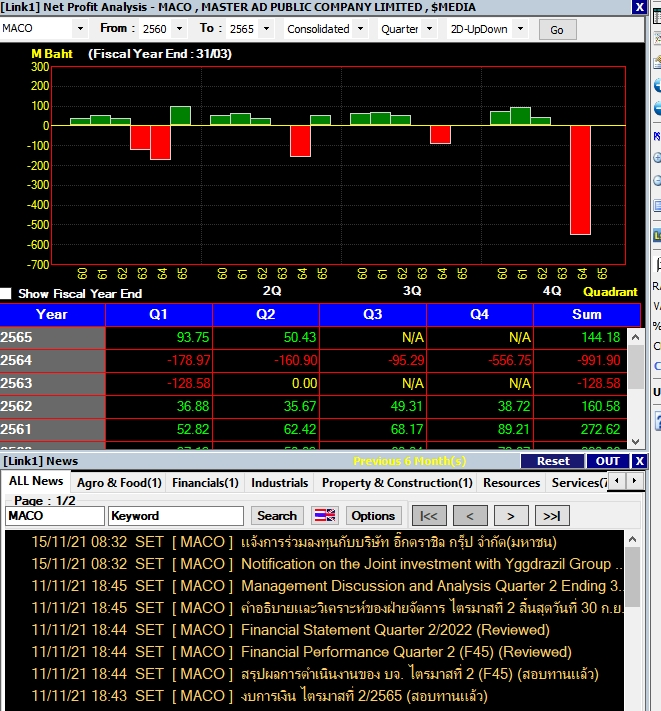Click the profit table scrollbar thumb
The width and height of the screenshot is (661, 711).
click(x=636, y=366)
